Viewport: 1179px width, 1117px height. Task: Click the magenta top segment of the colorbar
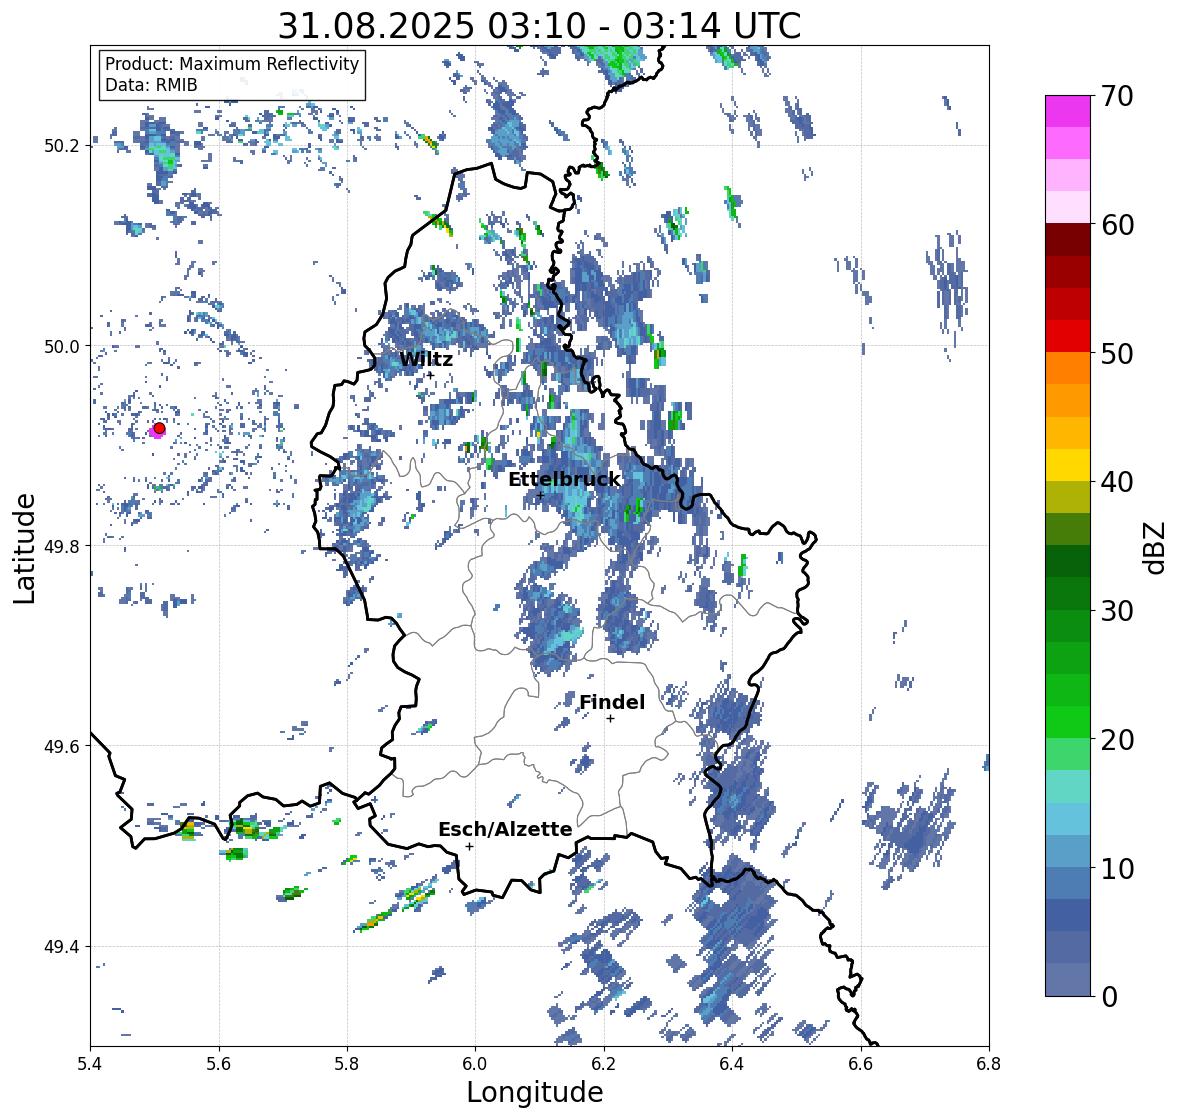pyautogui.click(x=1068, y=111)
